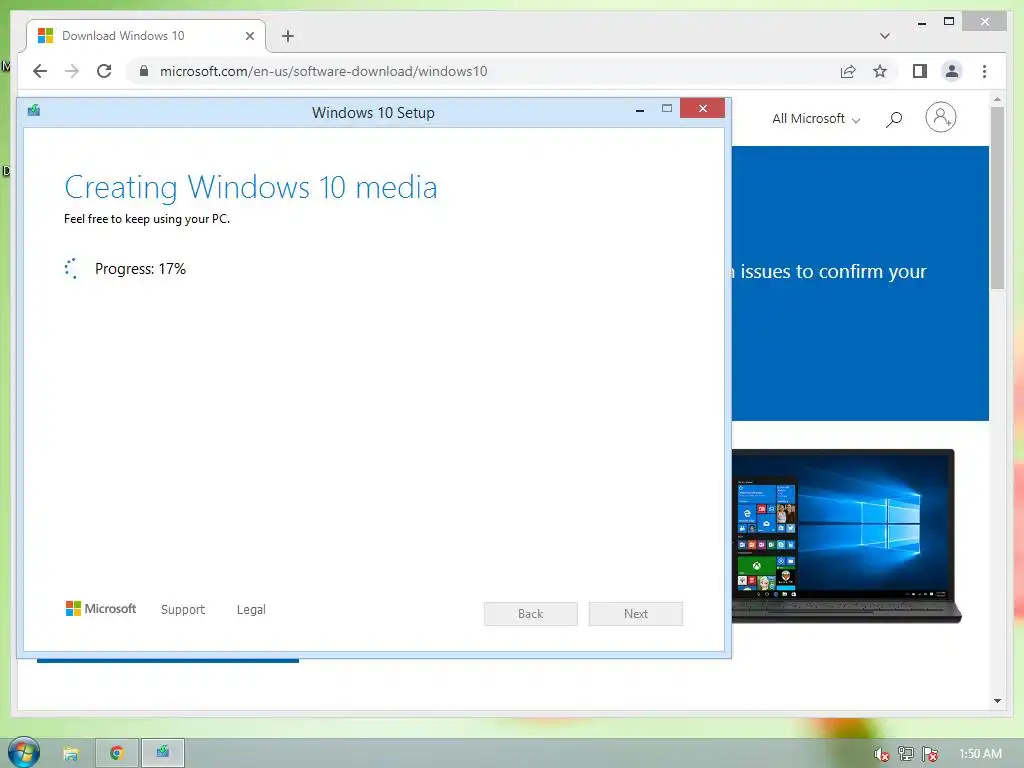Open Windows Explorer from the taskbar
The height and width of the screenshot is (768, 1024).
(x=71, y=754)
